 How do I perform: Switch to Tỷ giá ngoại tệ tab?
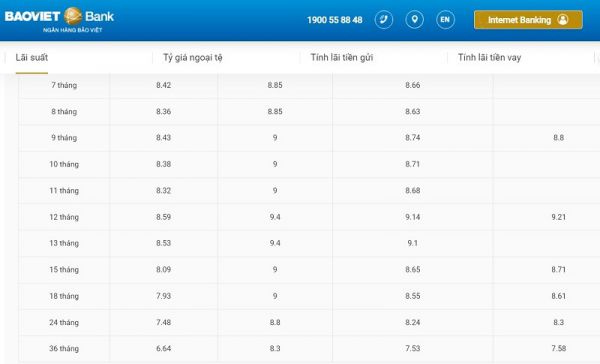click(192, 57)
